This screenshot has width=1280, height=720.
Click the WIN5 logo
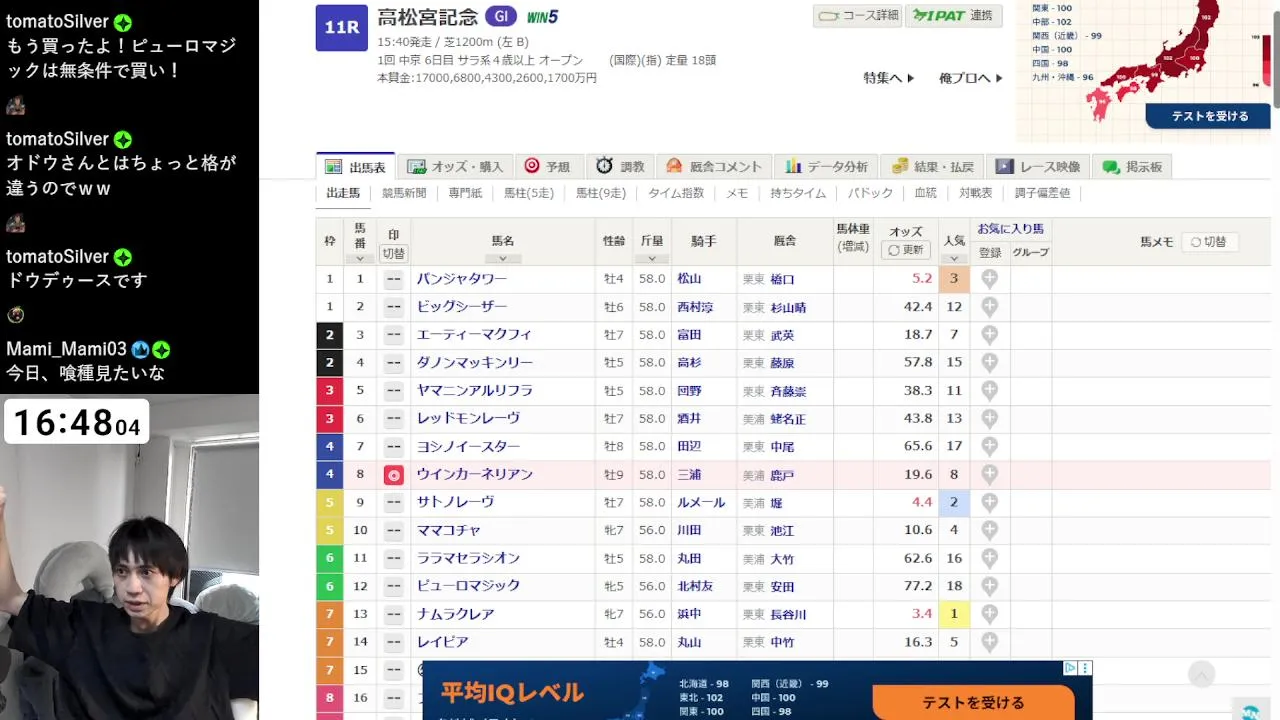(x=543, y=17)
